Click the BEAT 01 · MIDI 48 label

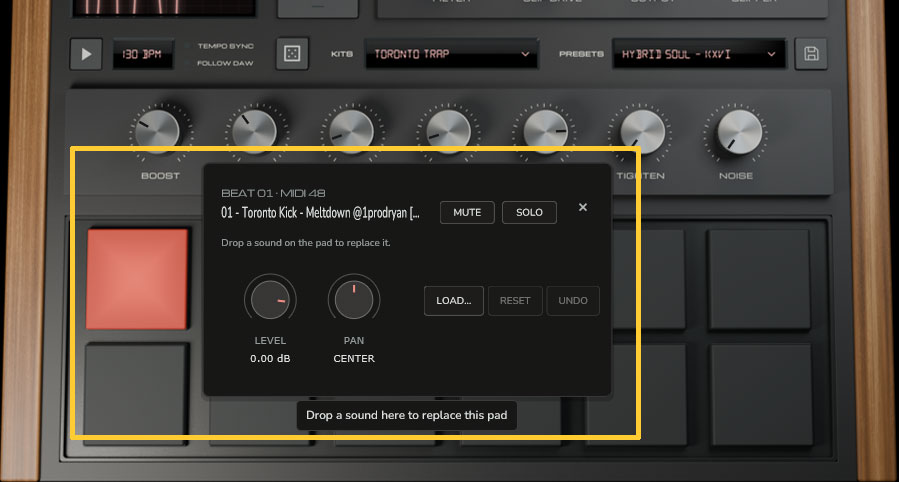pyautogui.click(x=273, y=193)
